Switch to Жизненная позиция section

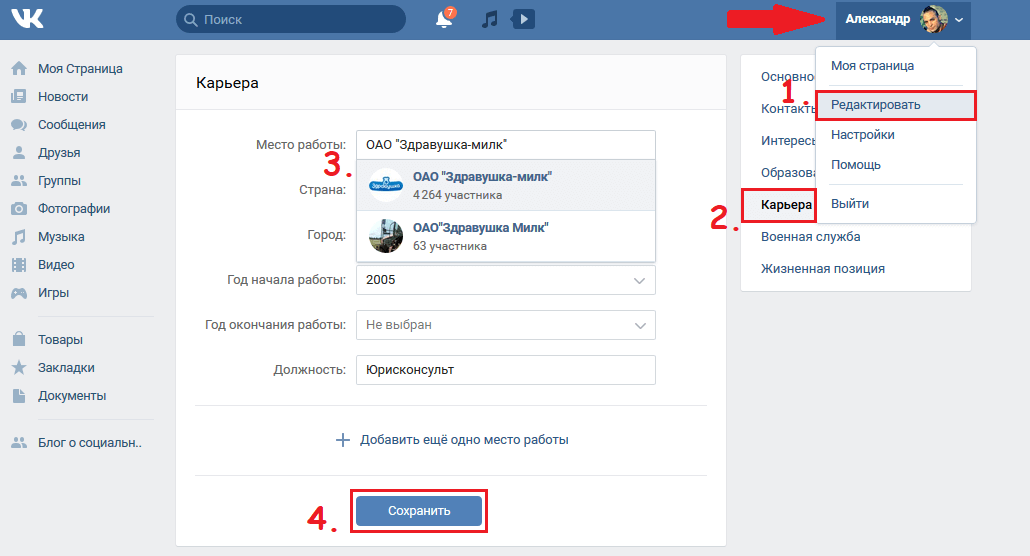(822, 269)
